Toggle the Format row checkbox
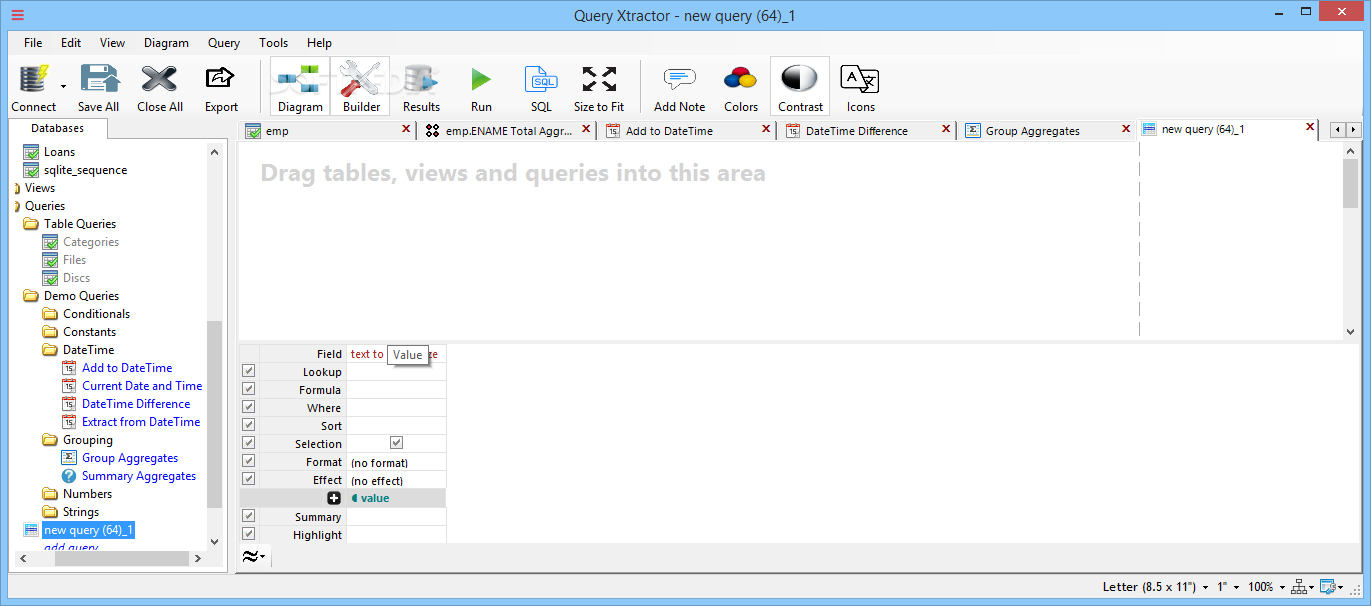This screenshot has height=606, width=1371. point(249,461)
